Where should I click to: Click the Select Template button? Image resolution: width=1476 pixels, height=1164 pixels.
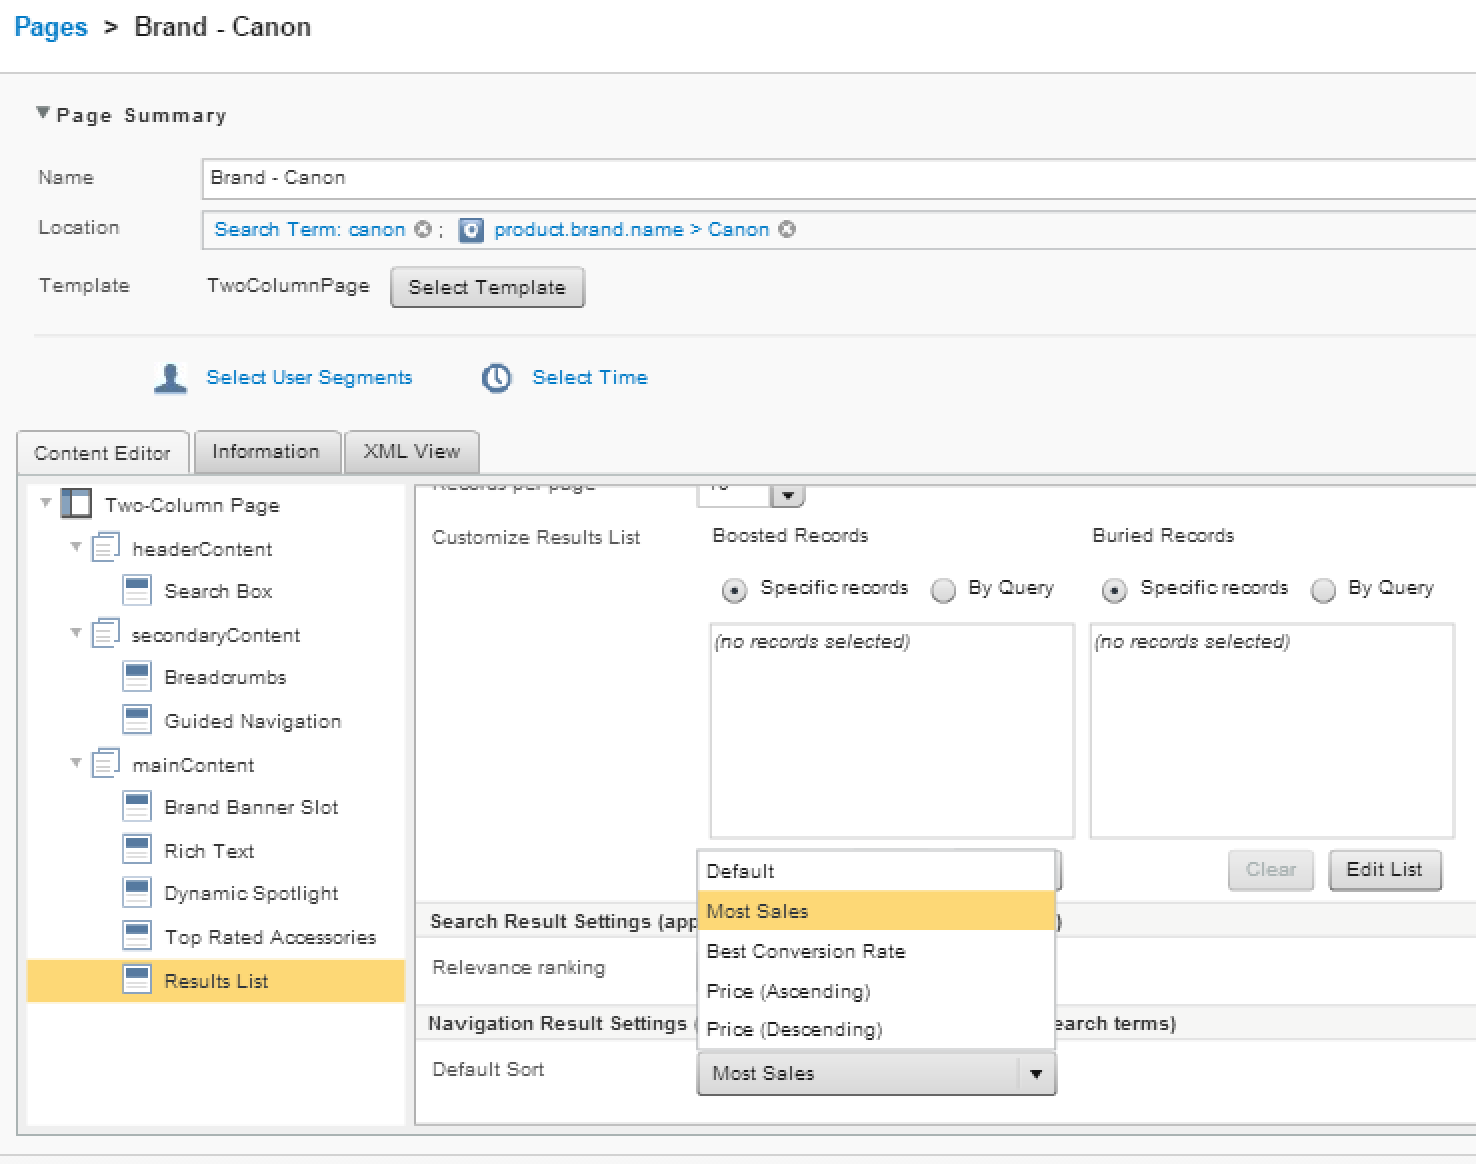(487, 287)
